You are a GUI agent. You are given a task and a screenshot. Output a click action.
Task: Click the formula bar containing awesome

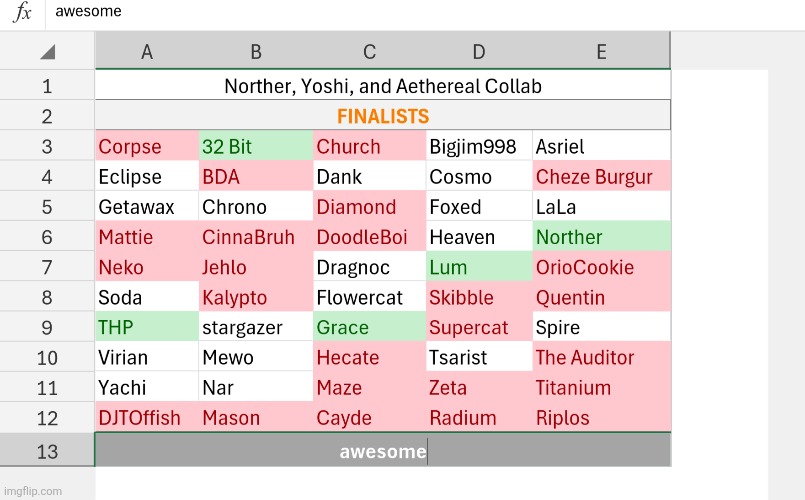click(425, 12)
